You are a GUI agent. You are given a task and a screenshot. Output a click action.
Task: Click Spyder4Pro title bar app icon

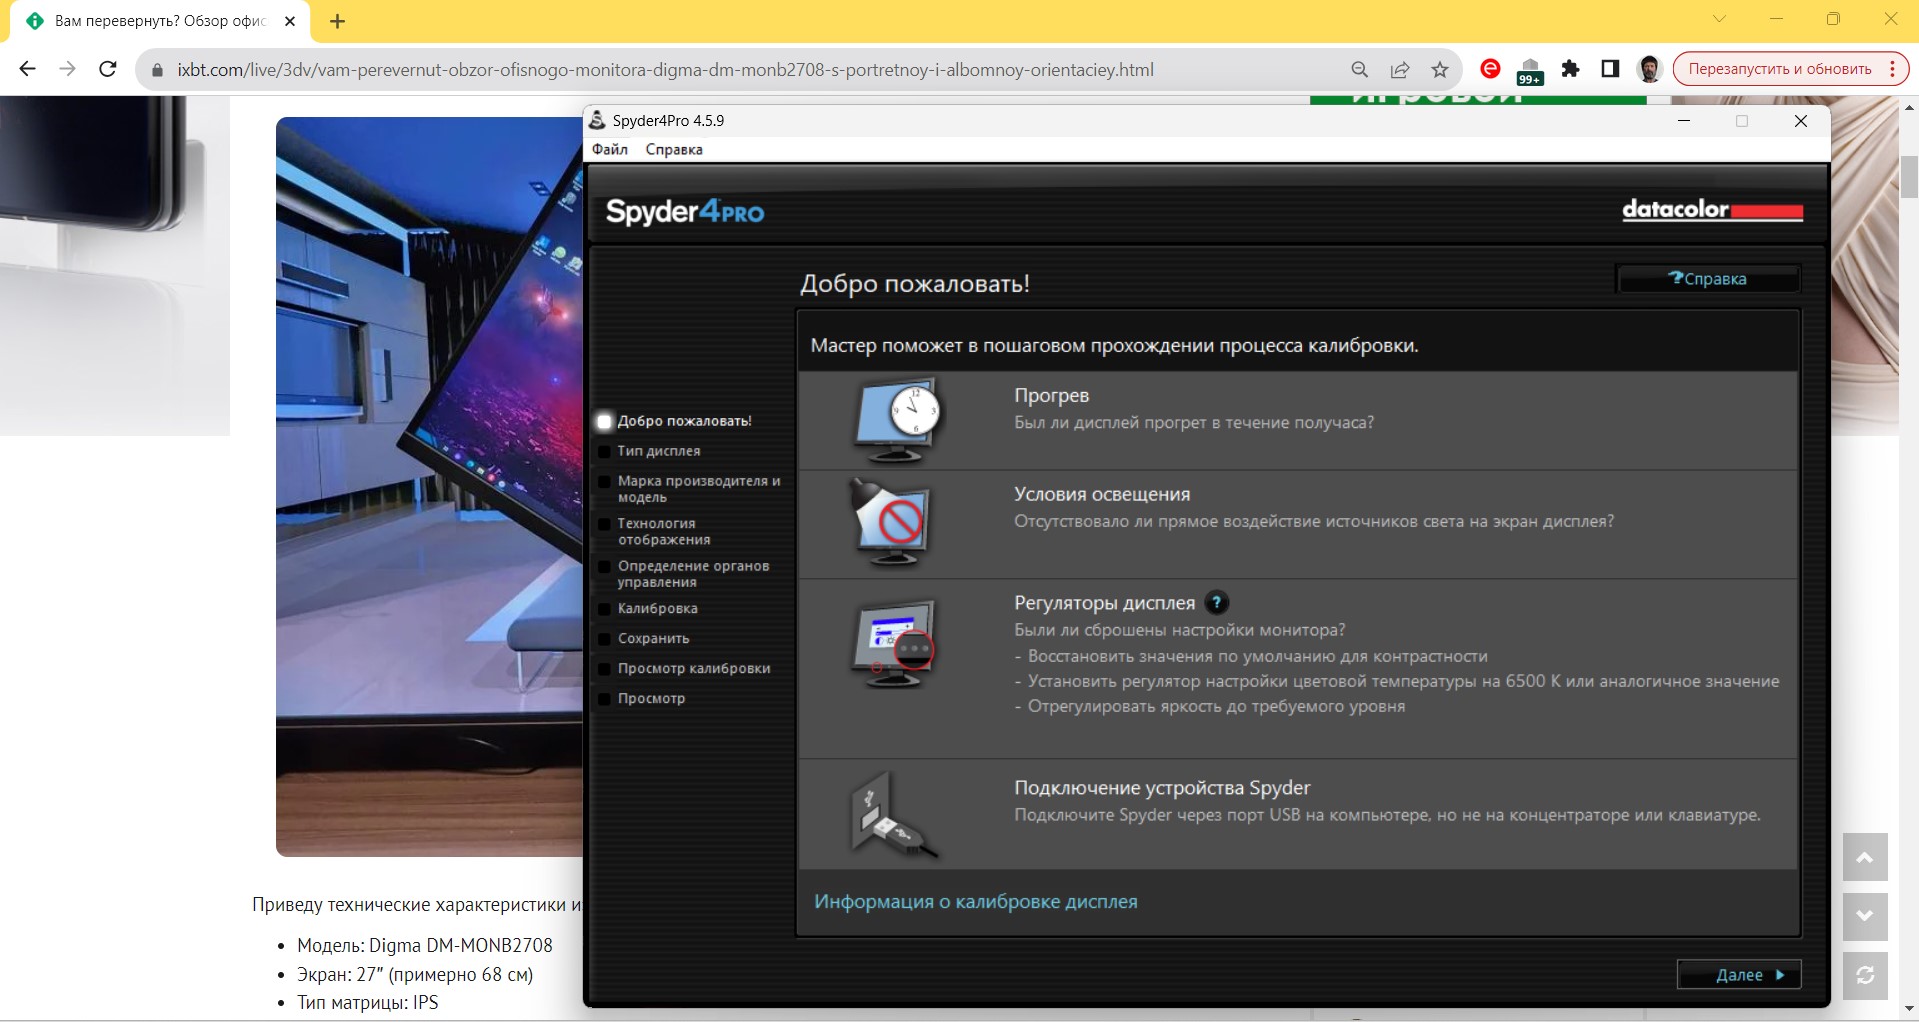[x=597, y=120]
